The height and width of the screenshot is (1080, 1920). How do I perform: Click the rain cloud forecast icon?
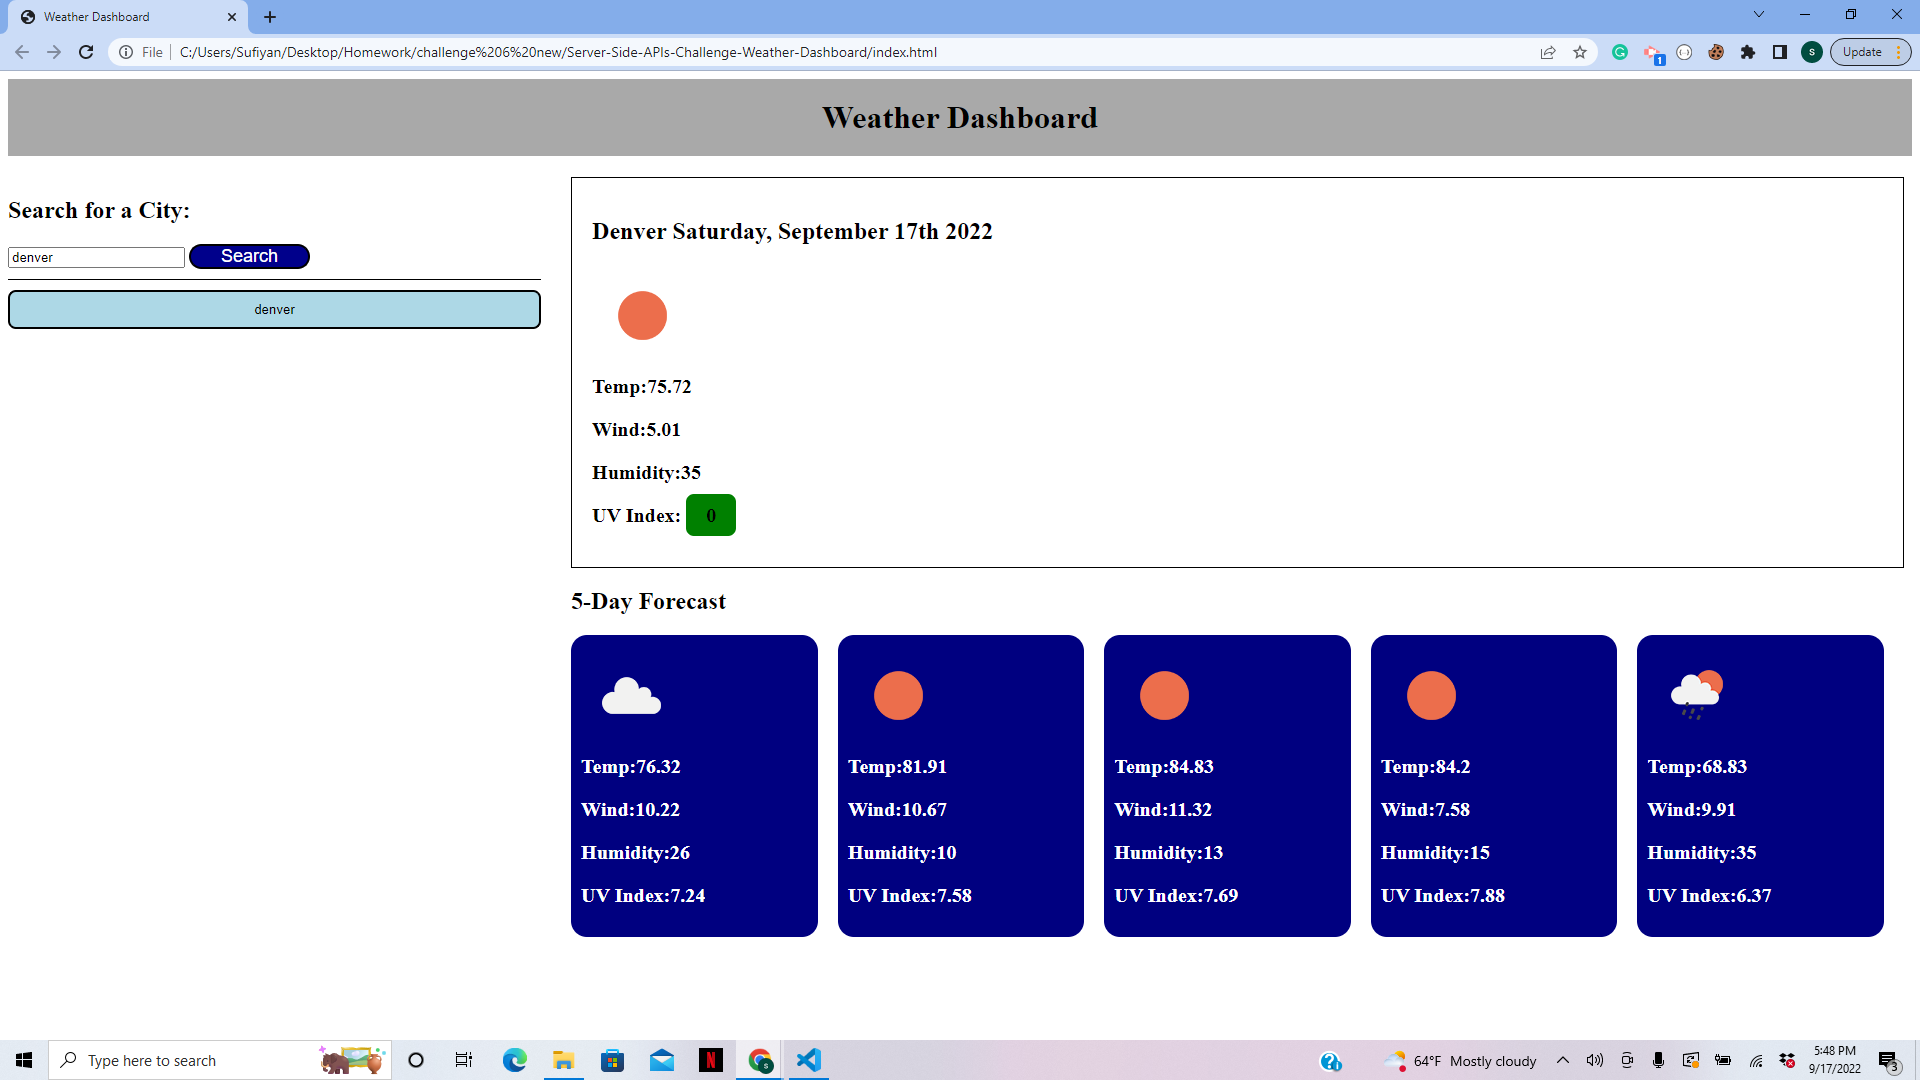click(x=1696, y=695)
